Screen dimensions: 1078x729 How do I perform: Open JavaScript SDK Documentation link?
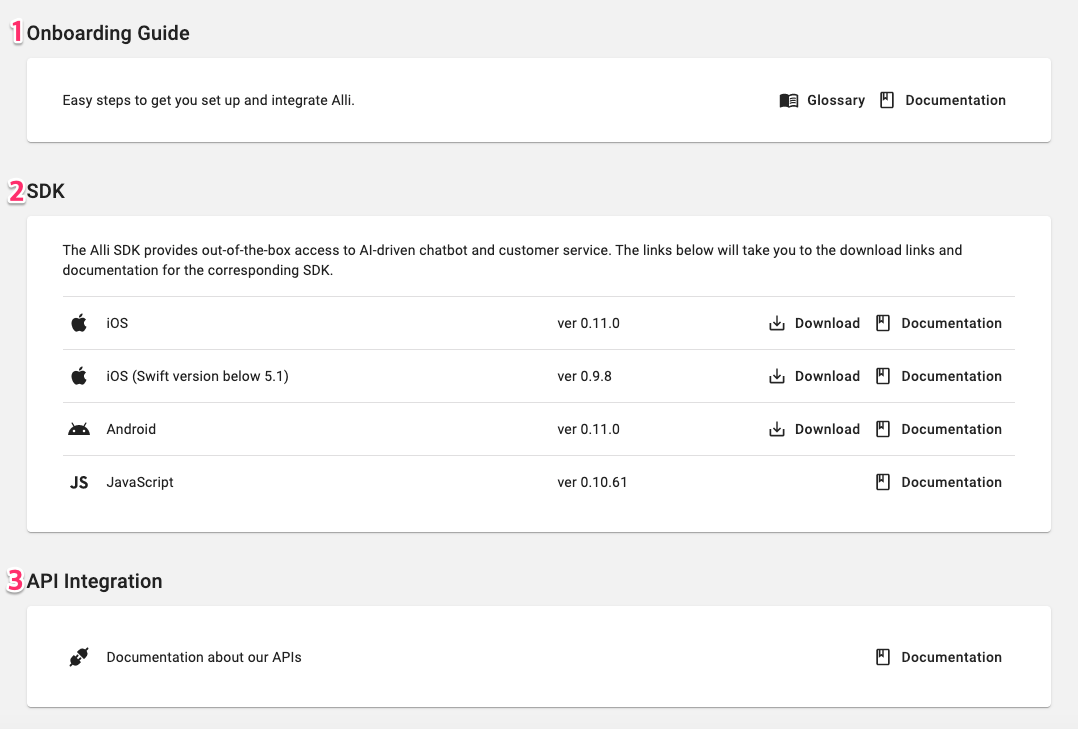(951, 483)
